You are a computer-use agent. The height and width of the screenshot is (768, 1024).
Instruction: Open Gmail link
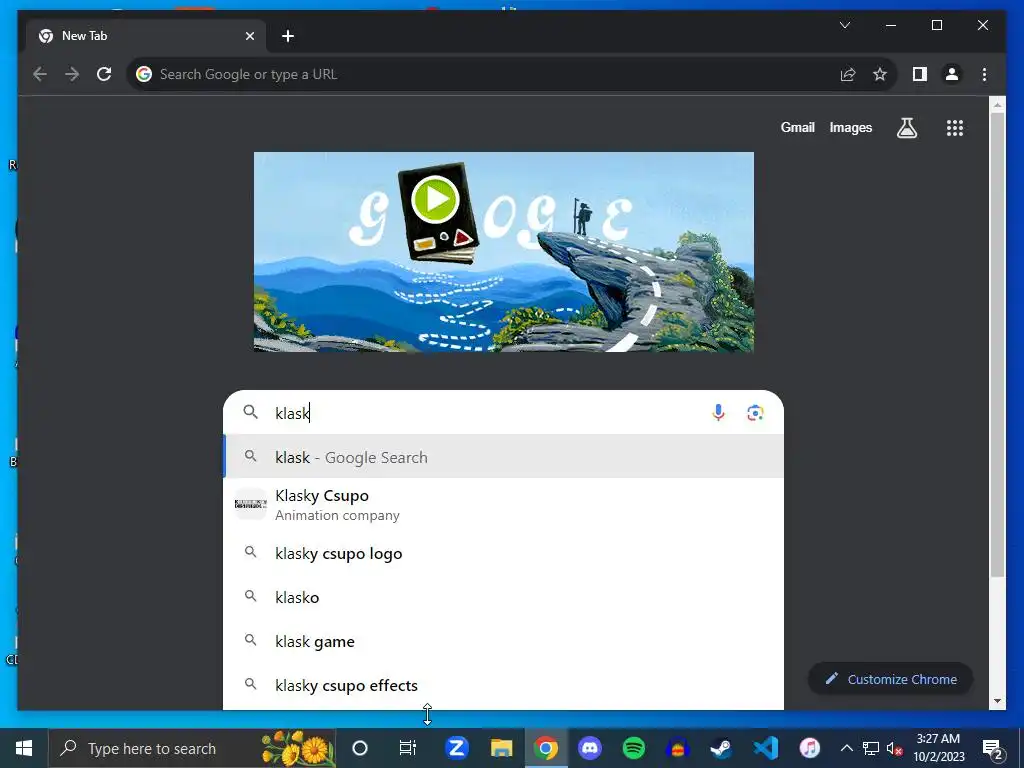pos(797,128)
